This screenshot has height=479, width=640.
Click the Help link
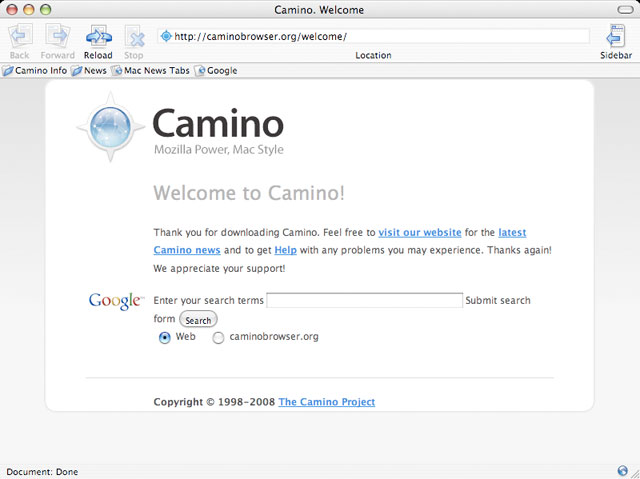(285, 250)
